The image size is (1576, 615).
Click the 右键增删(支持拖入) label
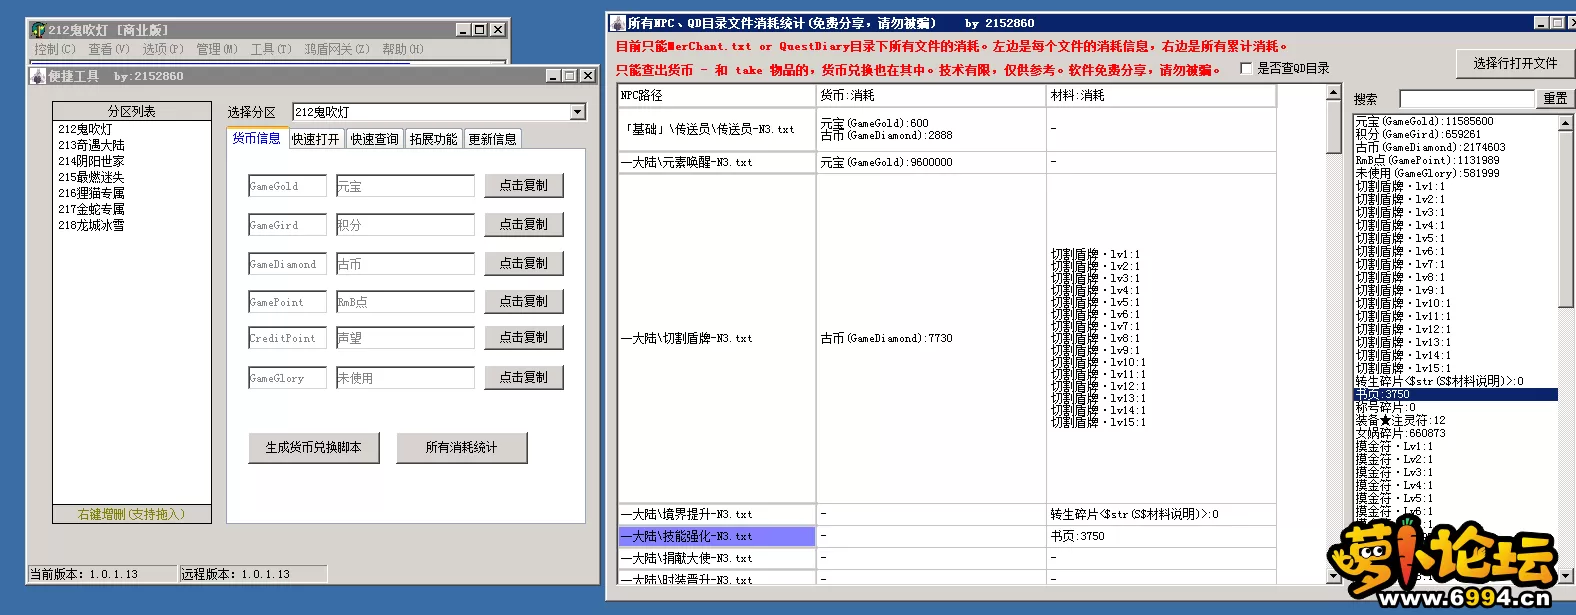(131, 514)
